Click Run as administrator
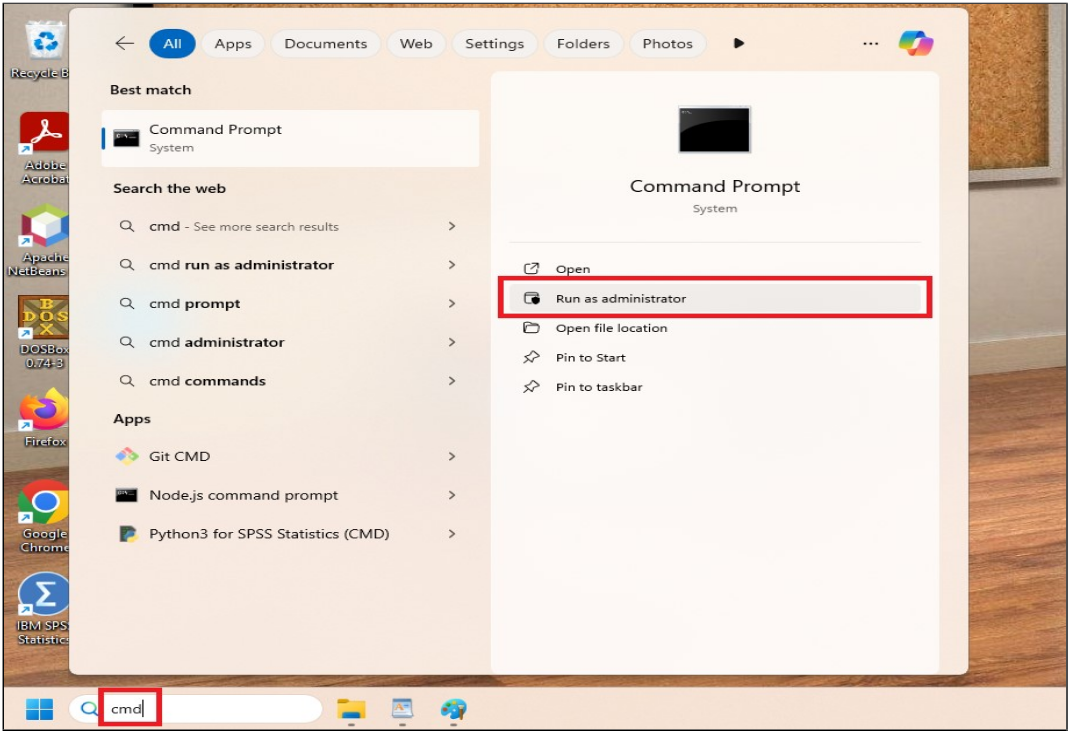The width and height of the screenshot is (1069, 733). coord(620,298)
